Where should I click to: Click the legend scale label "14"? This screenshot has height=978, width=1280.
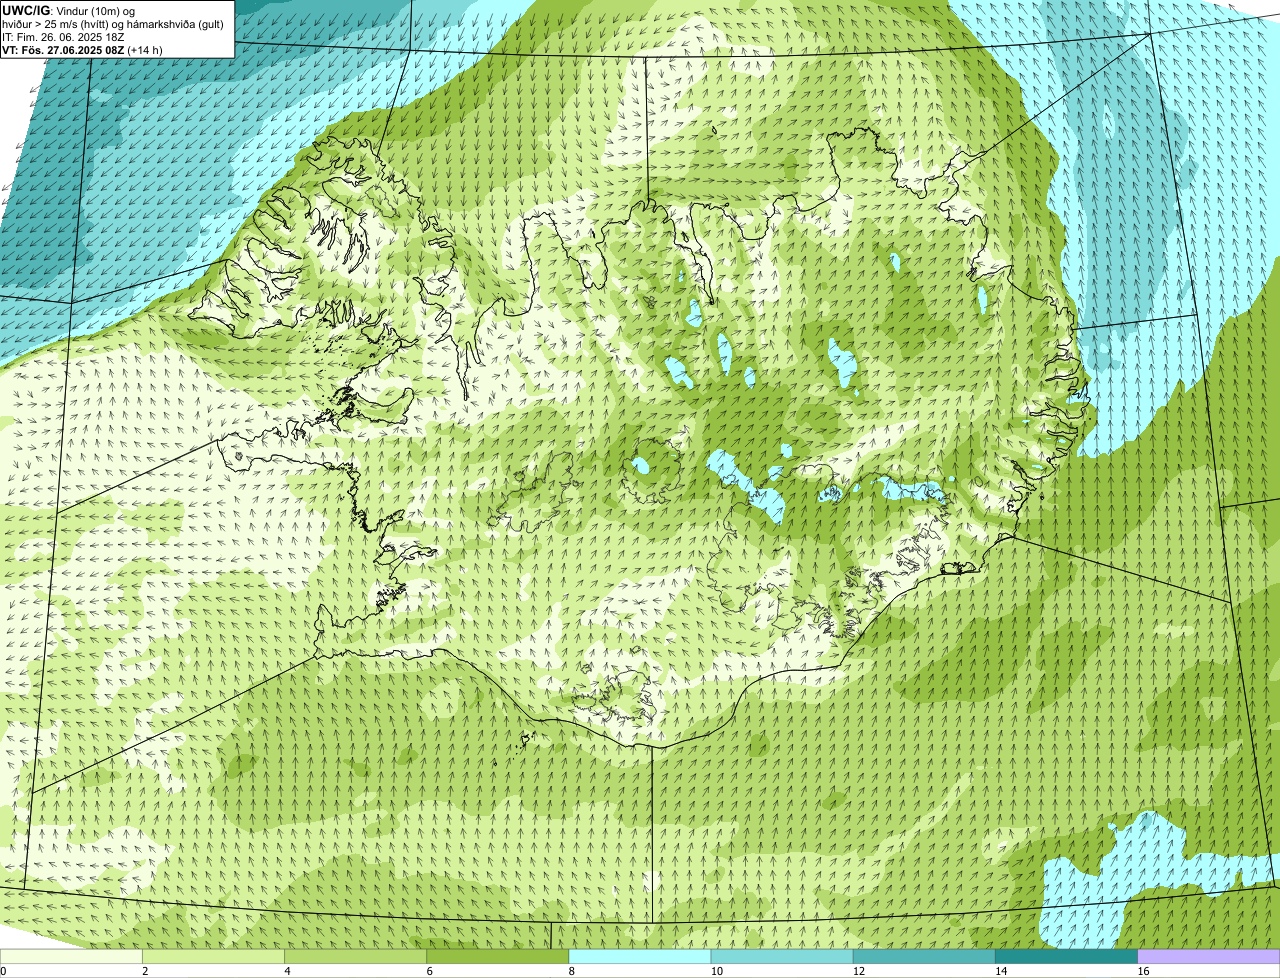coord(1000,971)
